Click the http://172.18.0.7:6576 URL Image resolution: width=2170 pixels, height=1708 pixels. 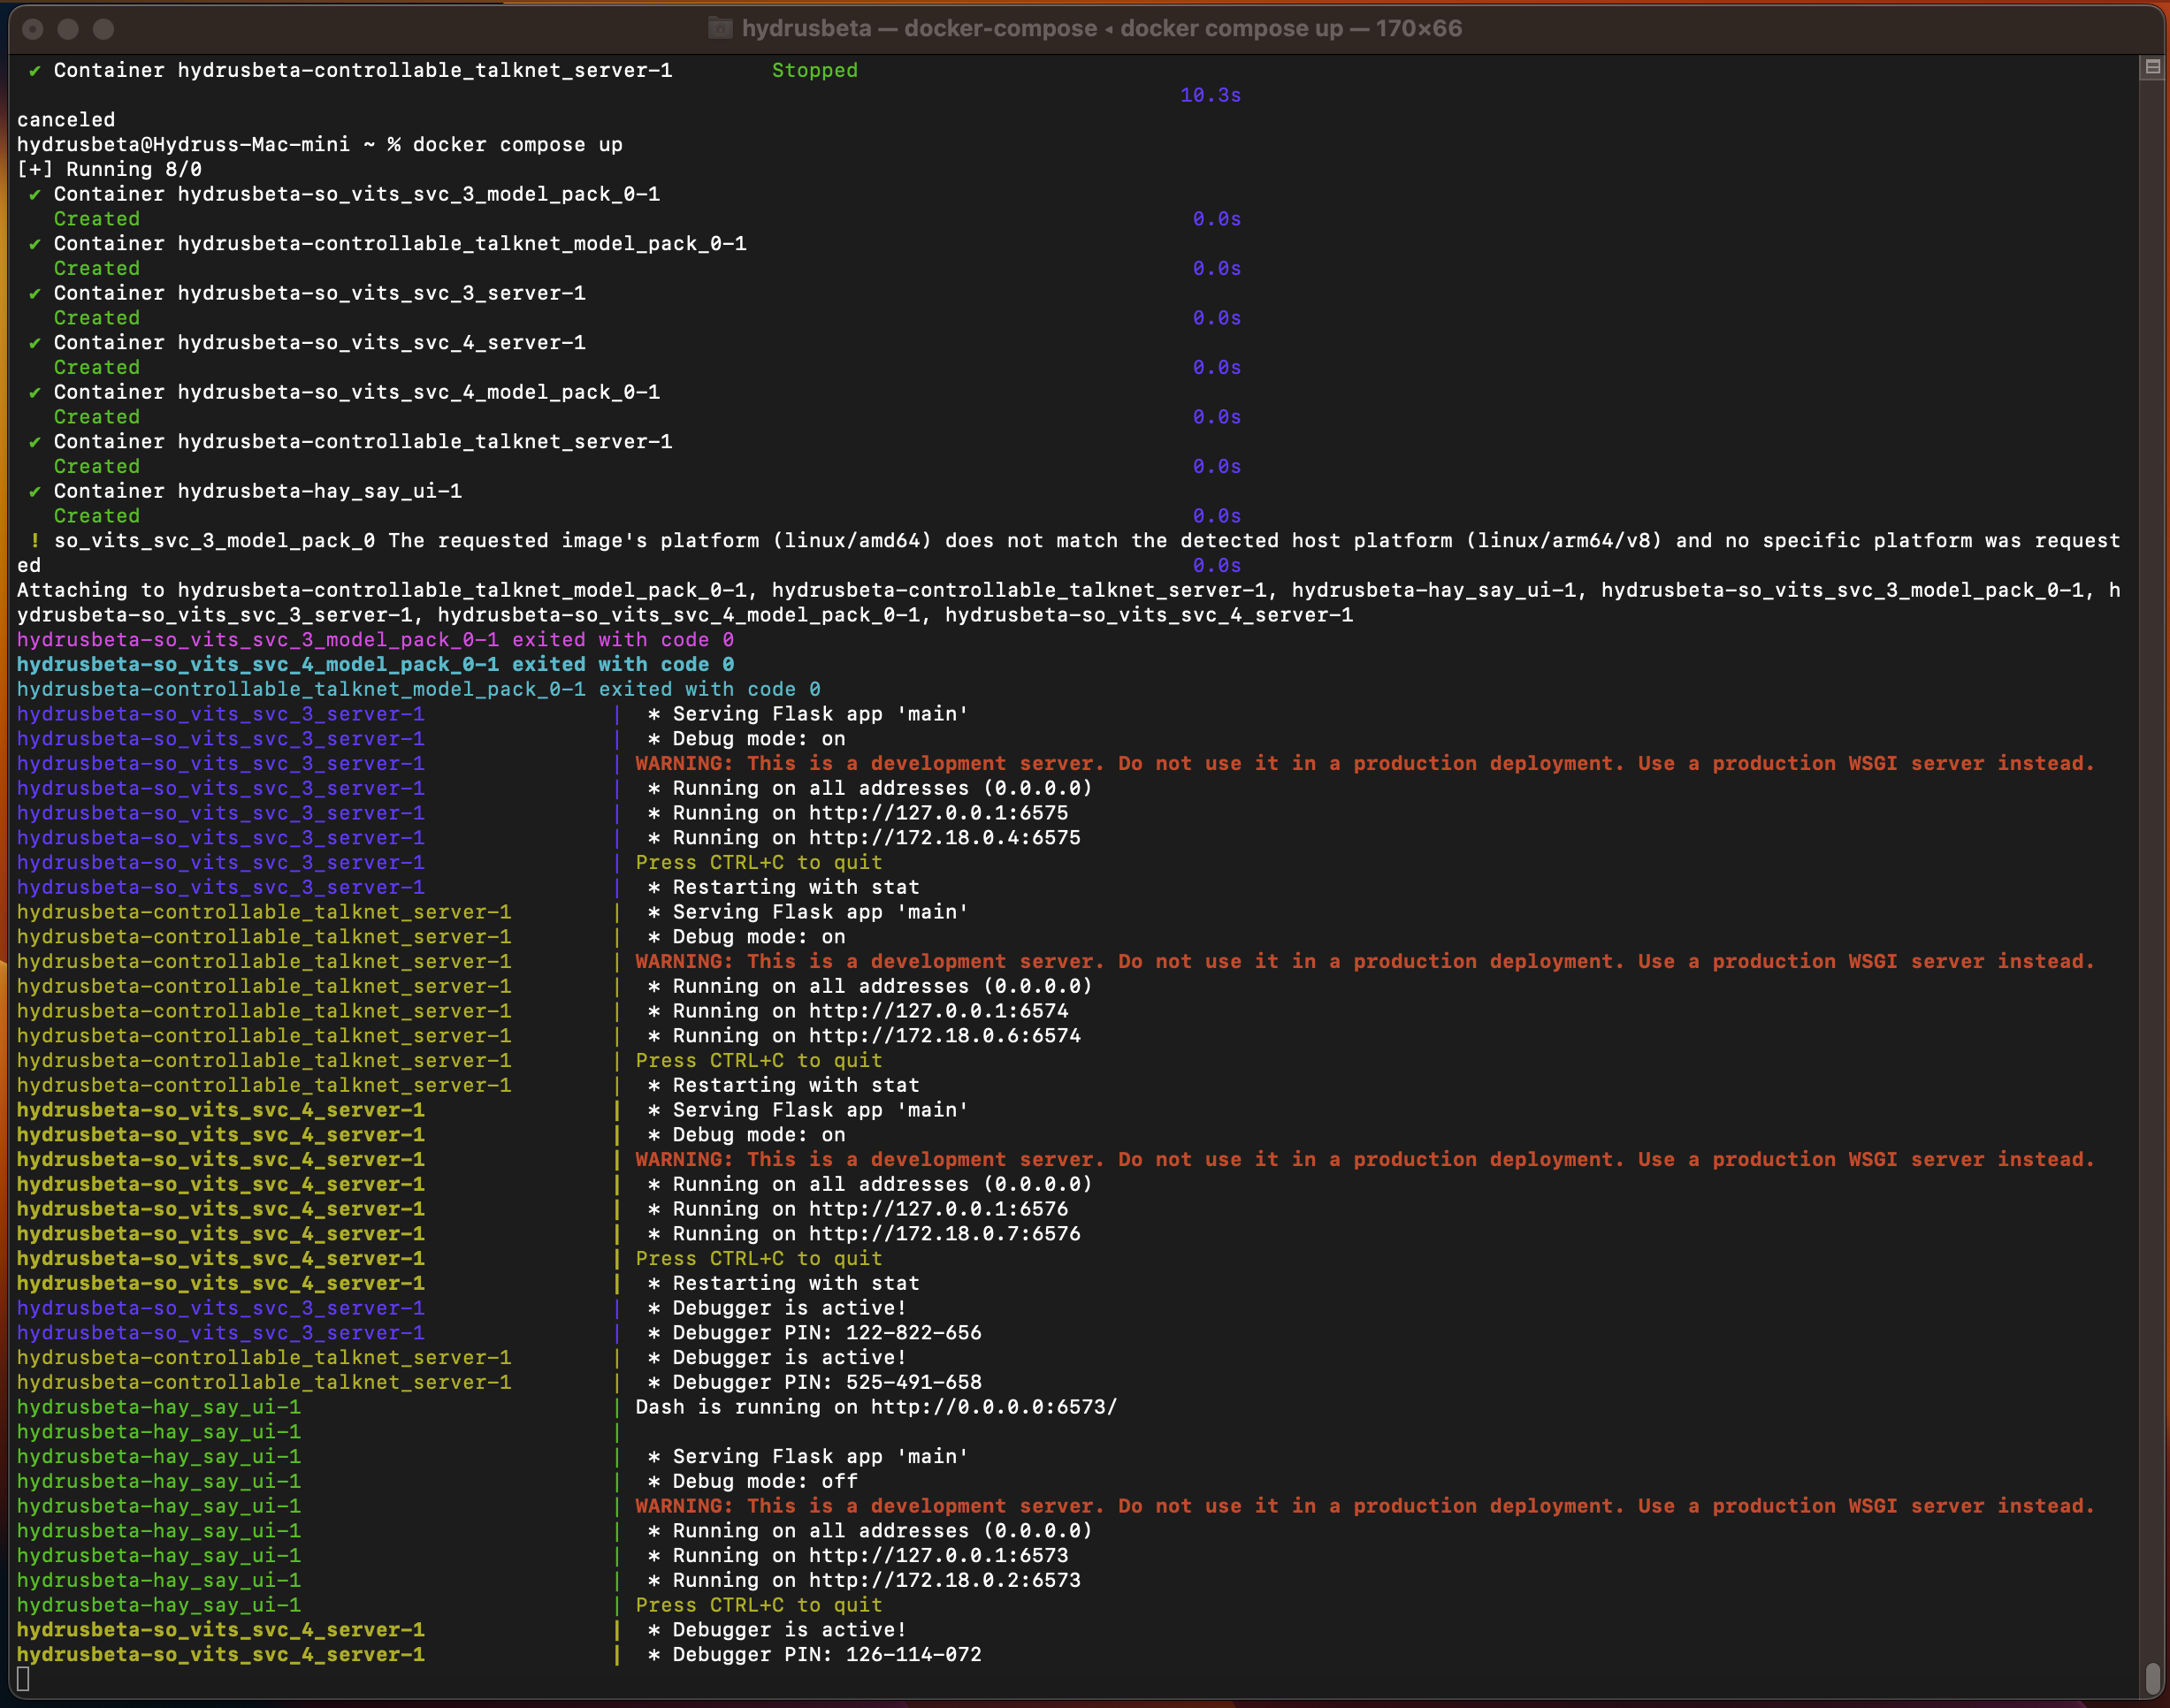point(944,1234)
